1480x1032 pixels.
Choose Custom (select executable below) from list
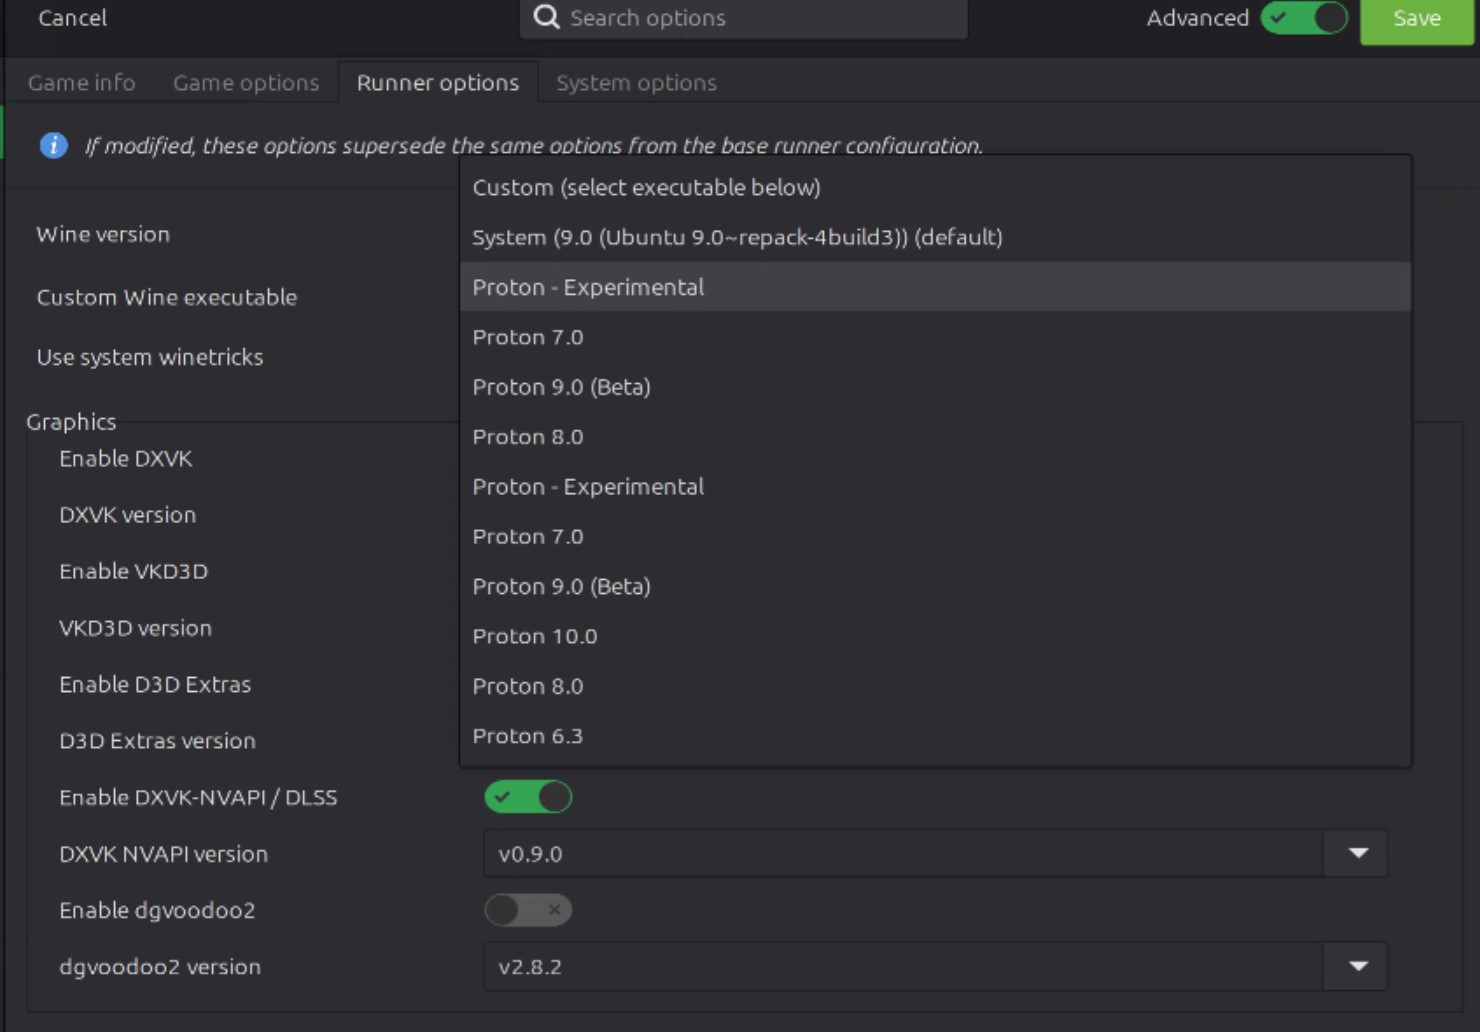click(x=935, y=187)
